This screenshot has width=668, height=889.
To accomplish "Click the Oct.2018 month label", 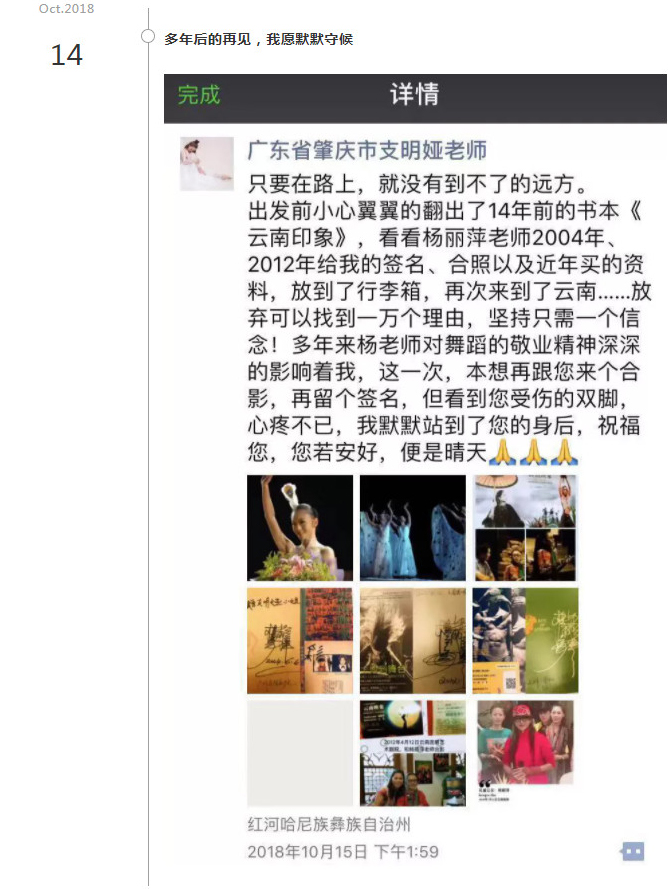I will click(66, 9).
